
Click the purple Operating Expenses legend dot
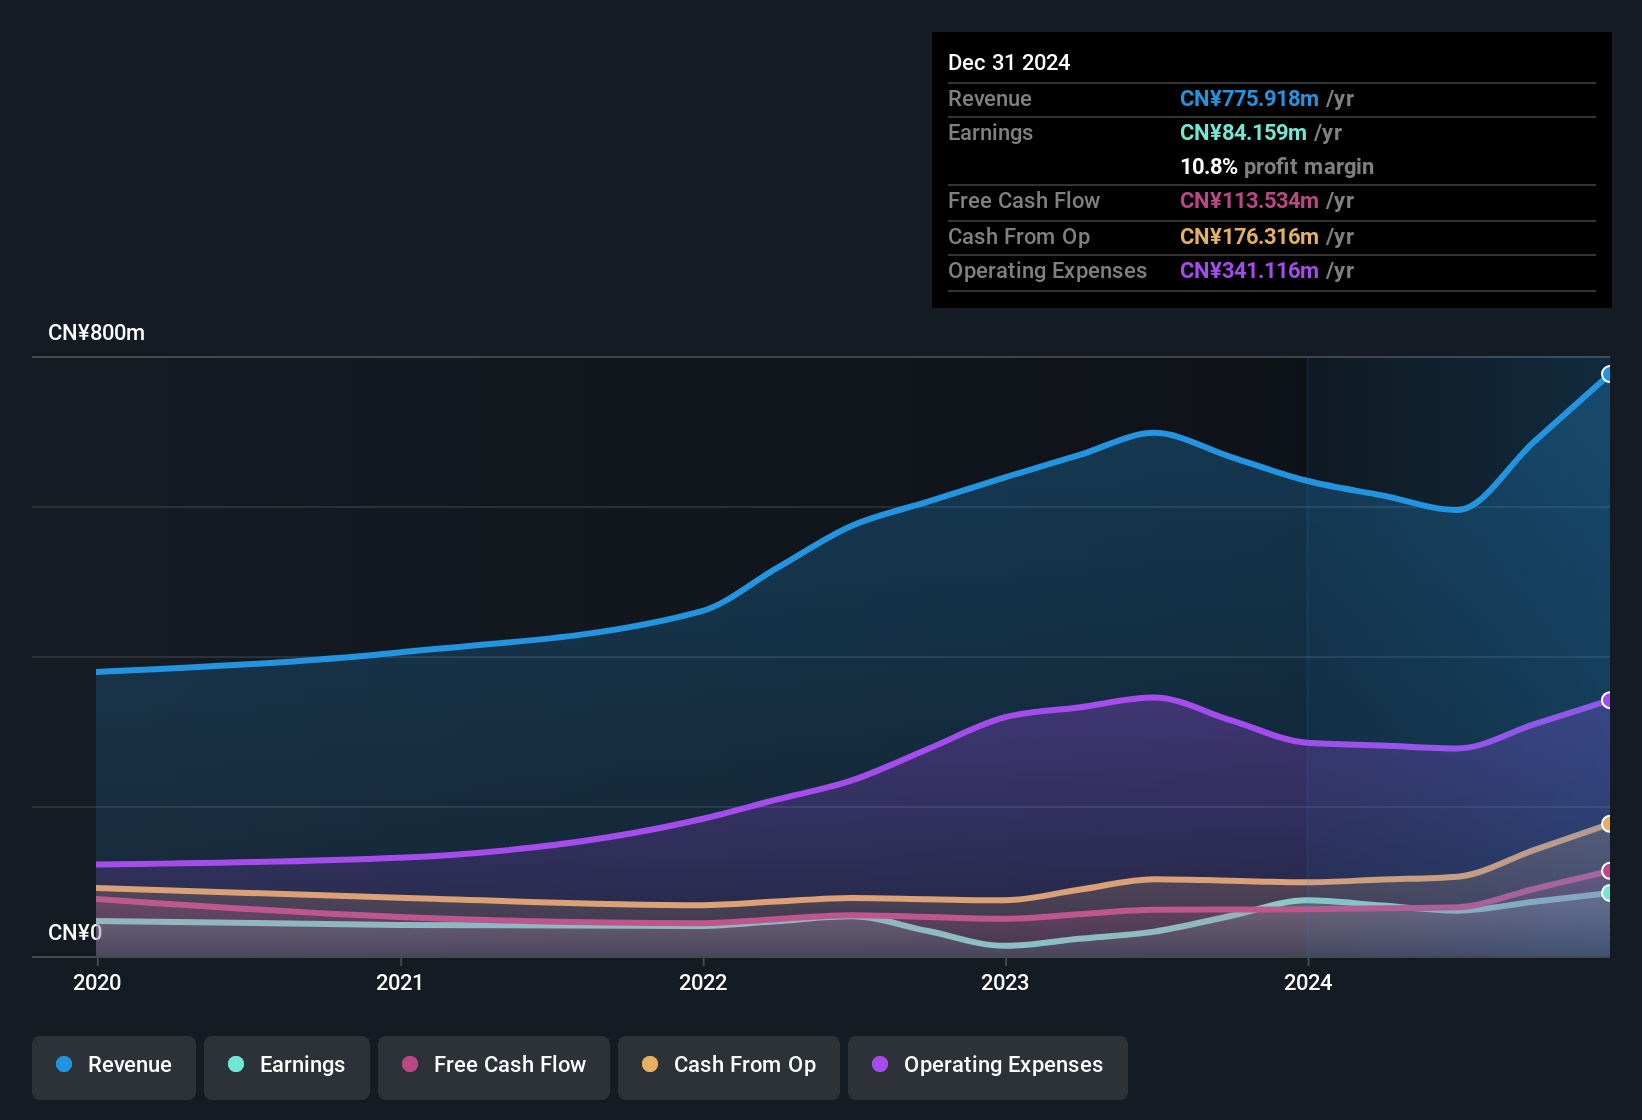pos(878,1065)
